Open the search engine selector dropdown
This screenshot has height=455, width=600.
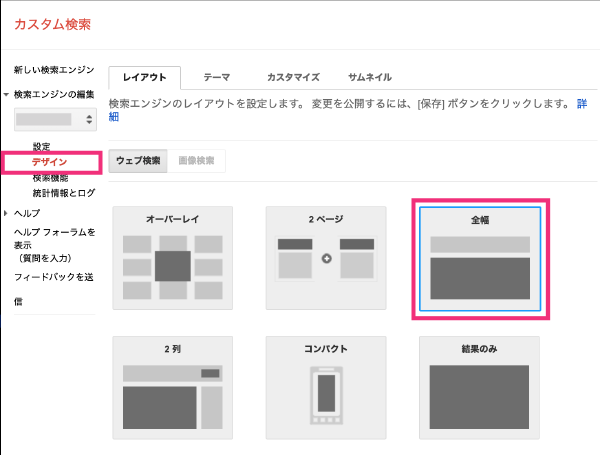pos(55,120)
